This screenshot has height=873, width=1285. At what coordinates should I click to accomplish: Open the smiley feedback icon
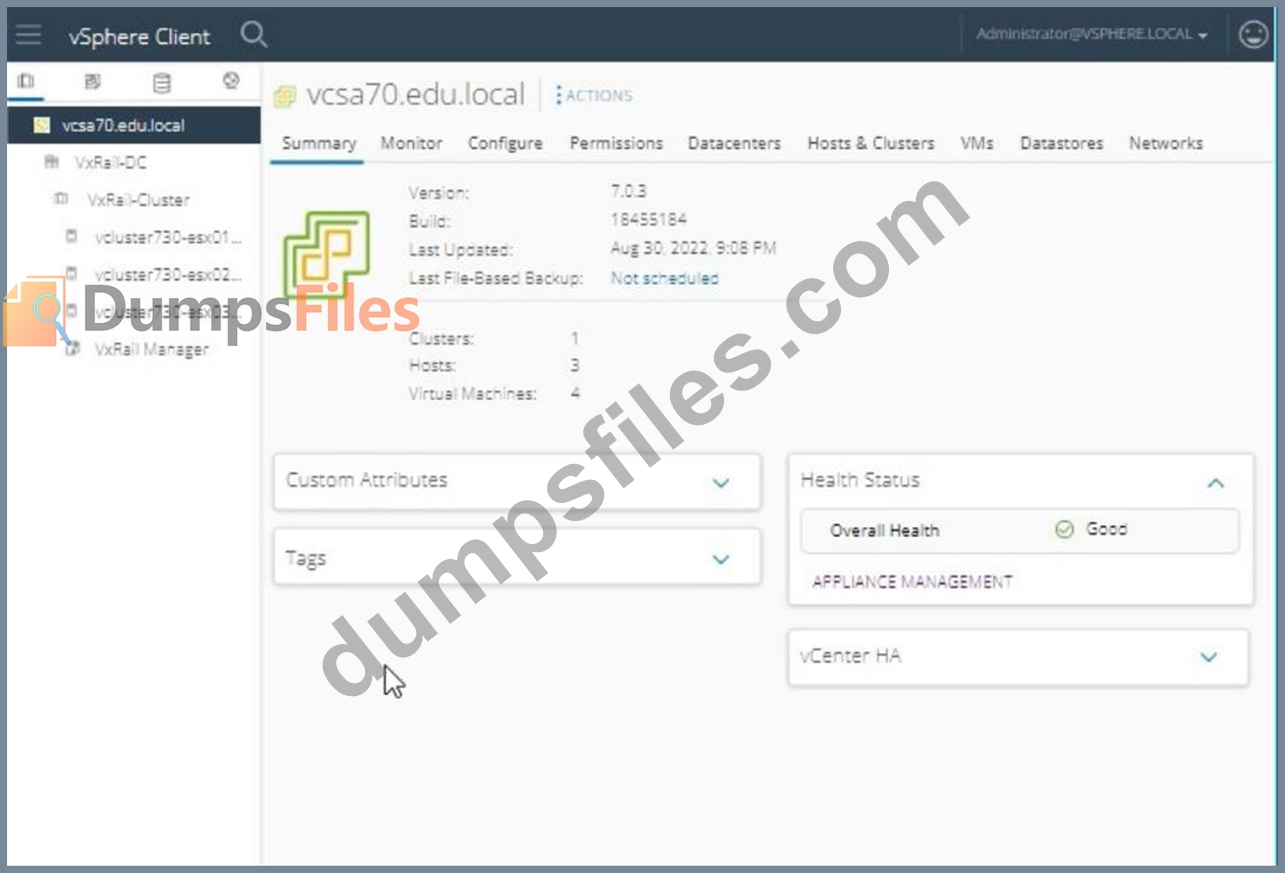(1252, 35)
